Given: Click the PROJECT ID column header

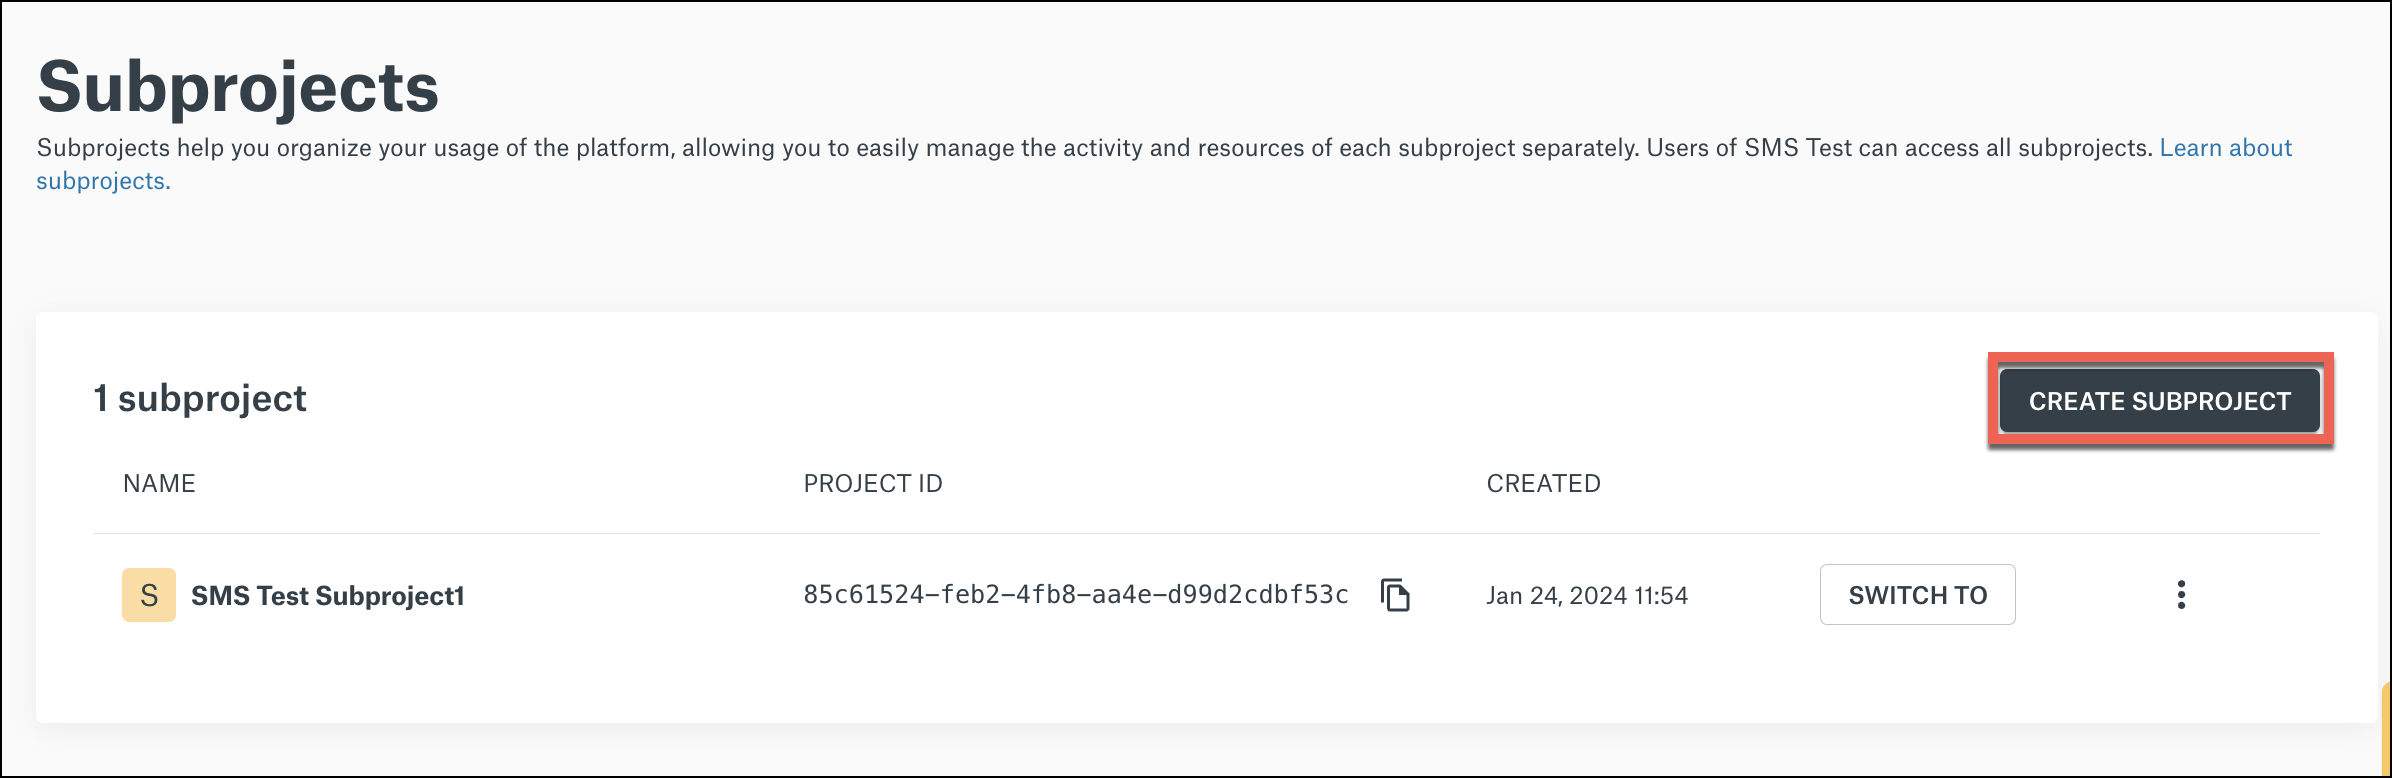Looking at the screenshot, I should [872, 483].
